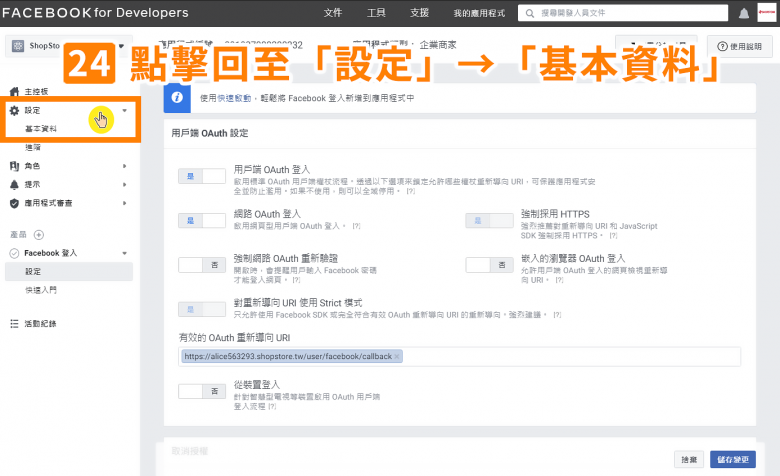Toggle Strict 模式 redirect URI switch

coord(202,309)
